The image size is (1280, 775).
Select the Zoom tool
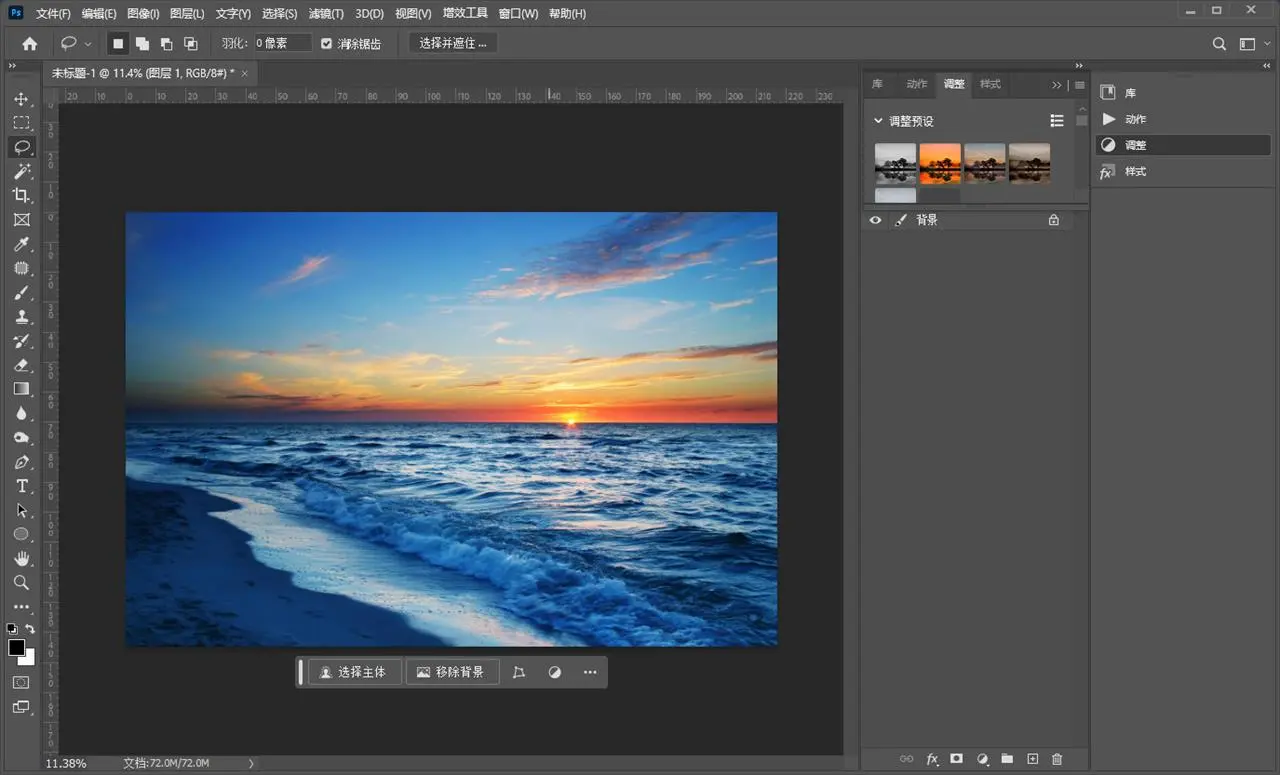[x=22, y=582]
